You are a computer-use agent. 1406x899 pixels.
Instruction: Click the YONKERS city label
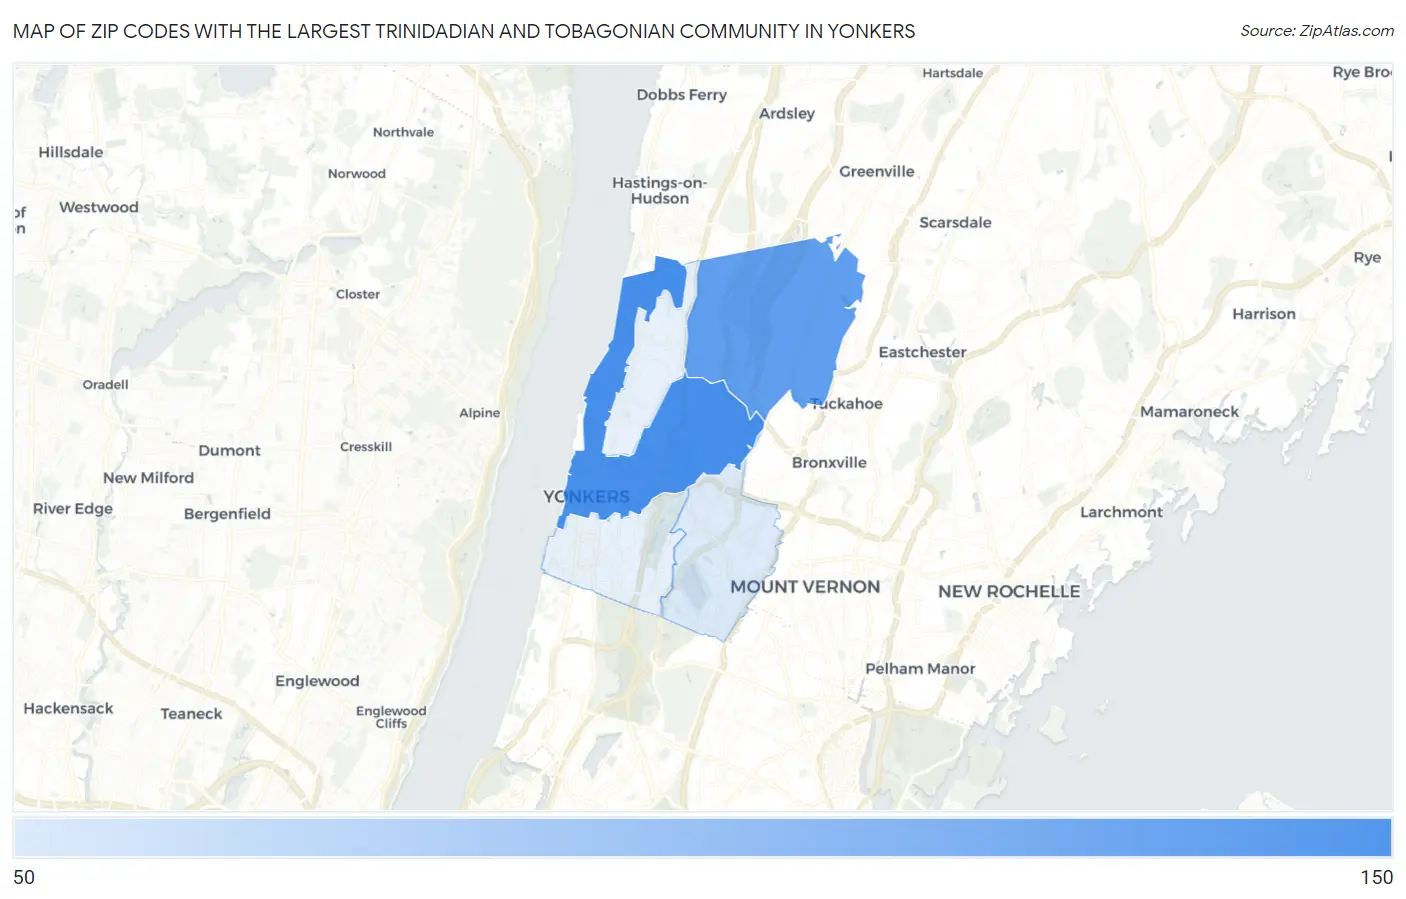[586, 496]
